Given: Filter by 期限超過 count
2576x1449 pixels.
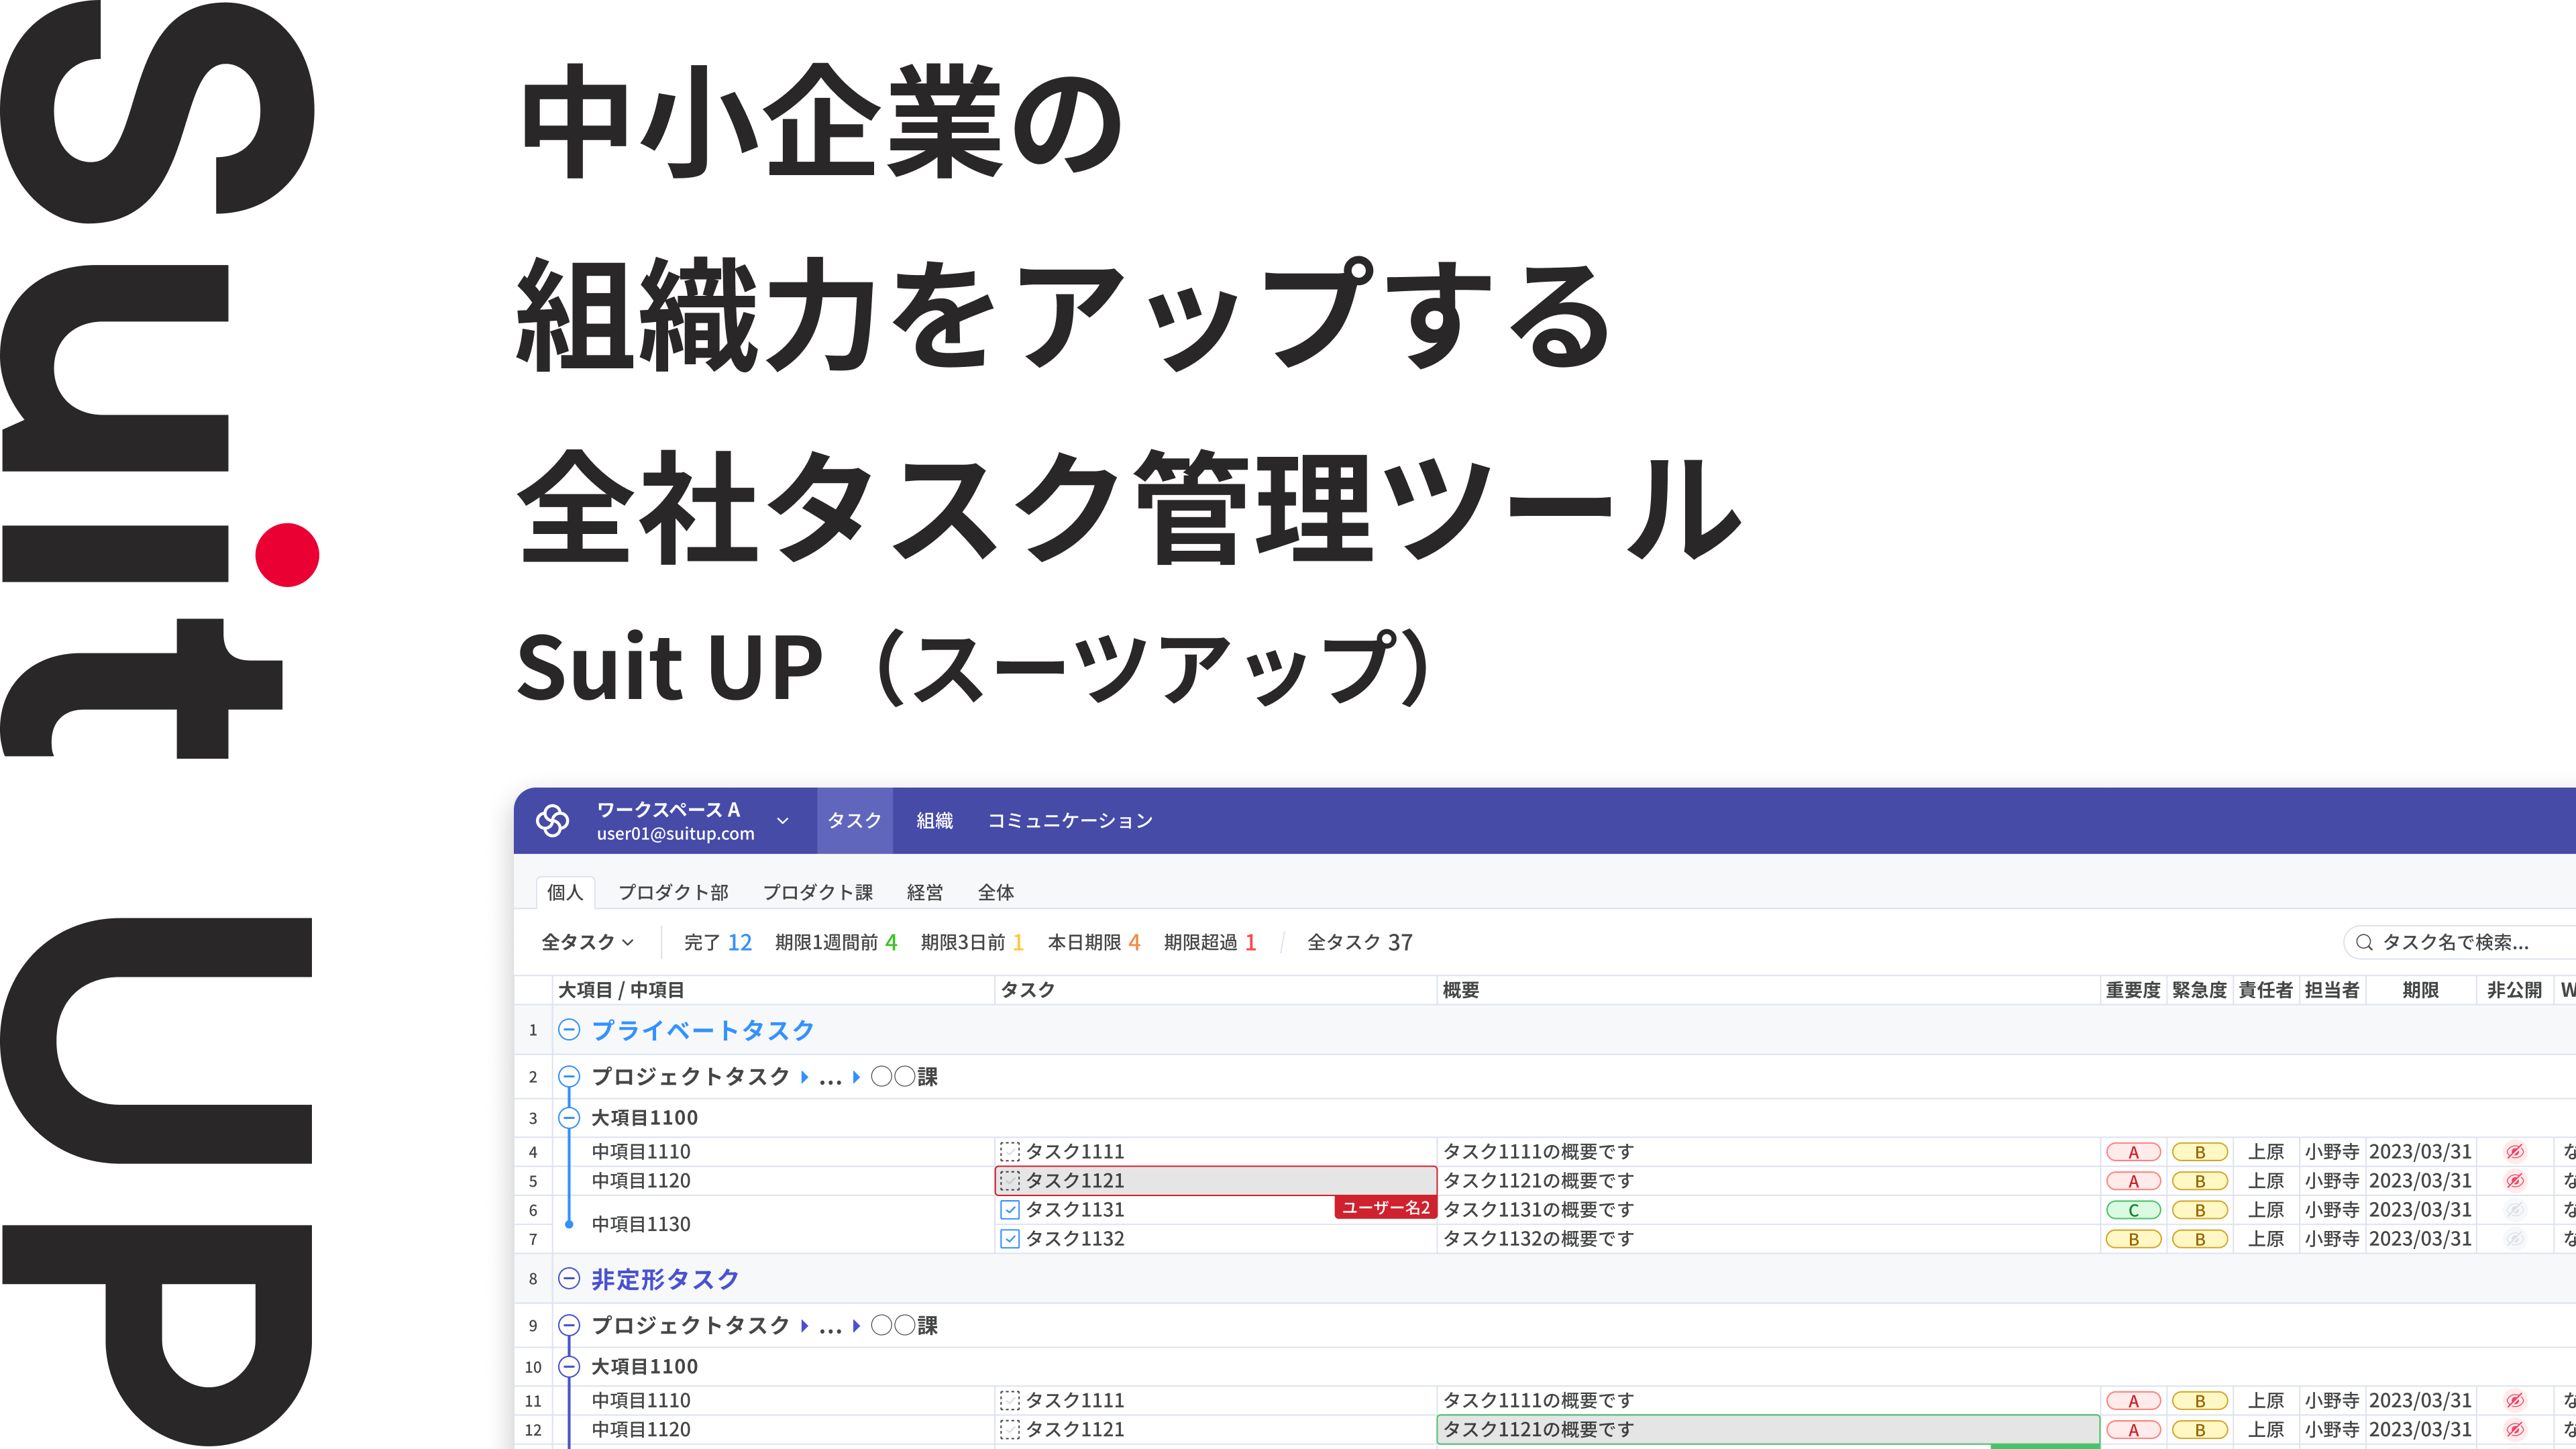Looking at the screenshot, I should tap(1209, 942).
